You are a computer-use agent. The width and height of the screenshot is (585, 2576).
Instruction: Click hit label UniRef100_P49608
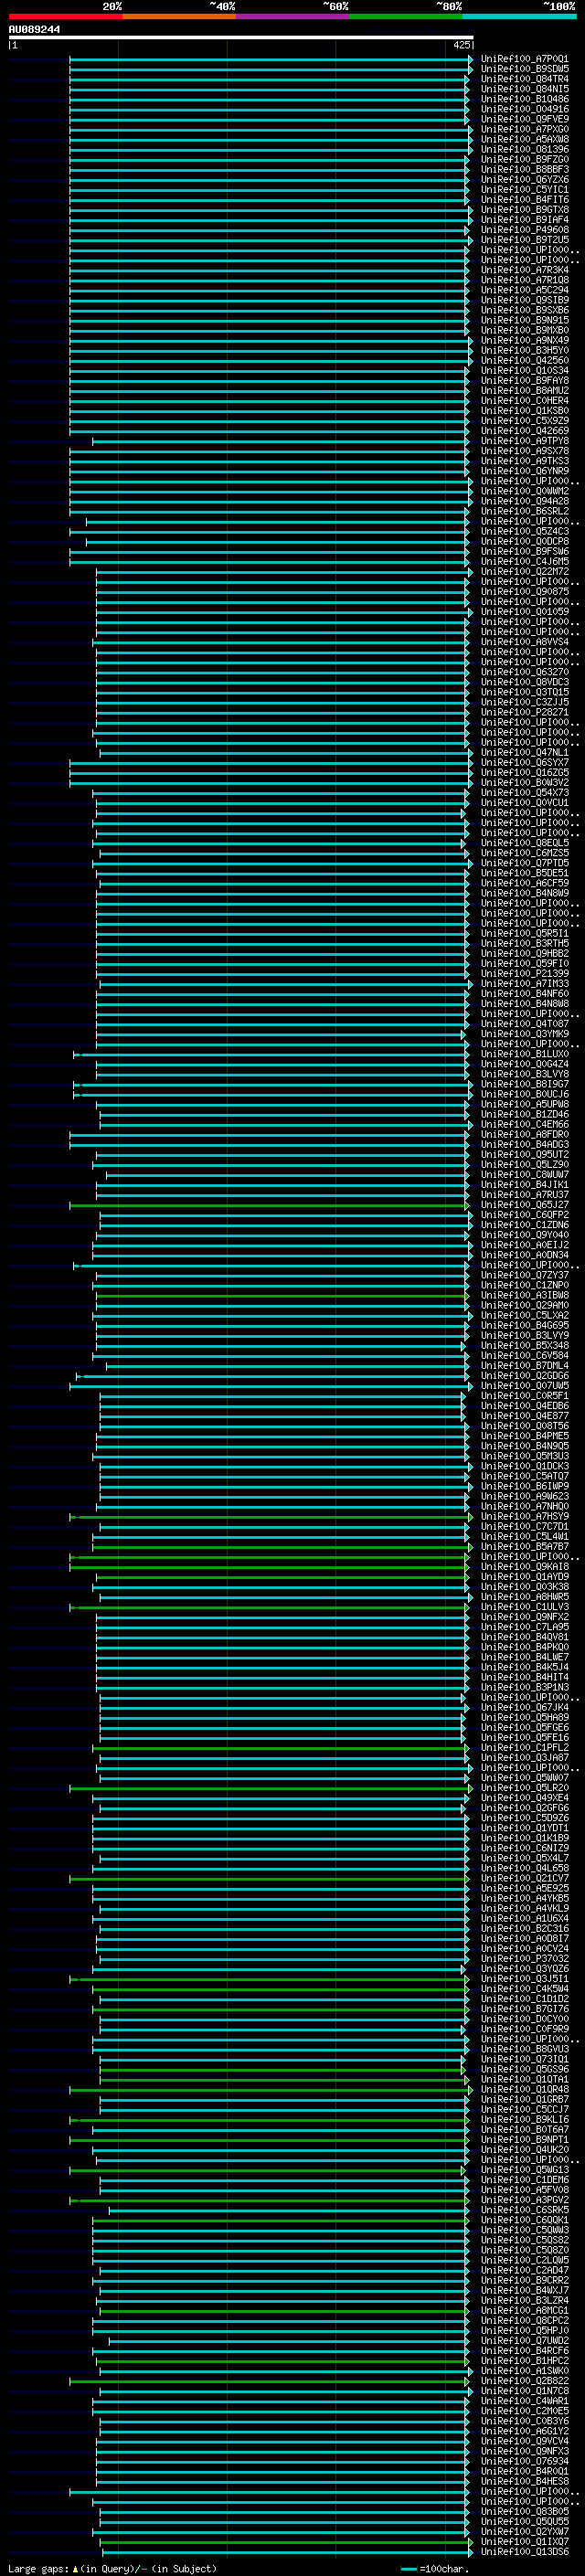(x=524, y=230)
